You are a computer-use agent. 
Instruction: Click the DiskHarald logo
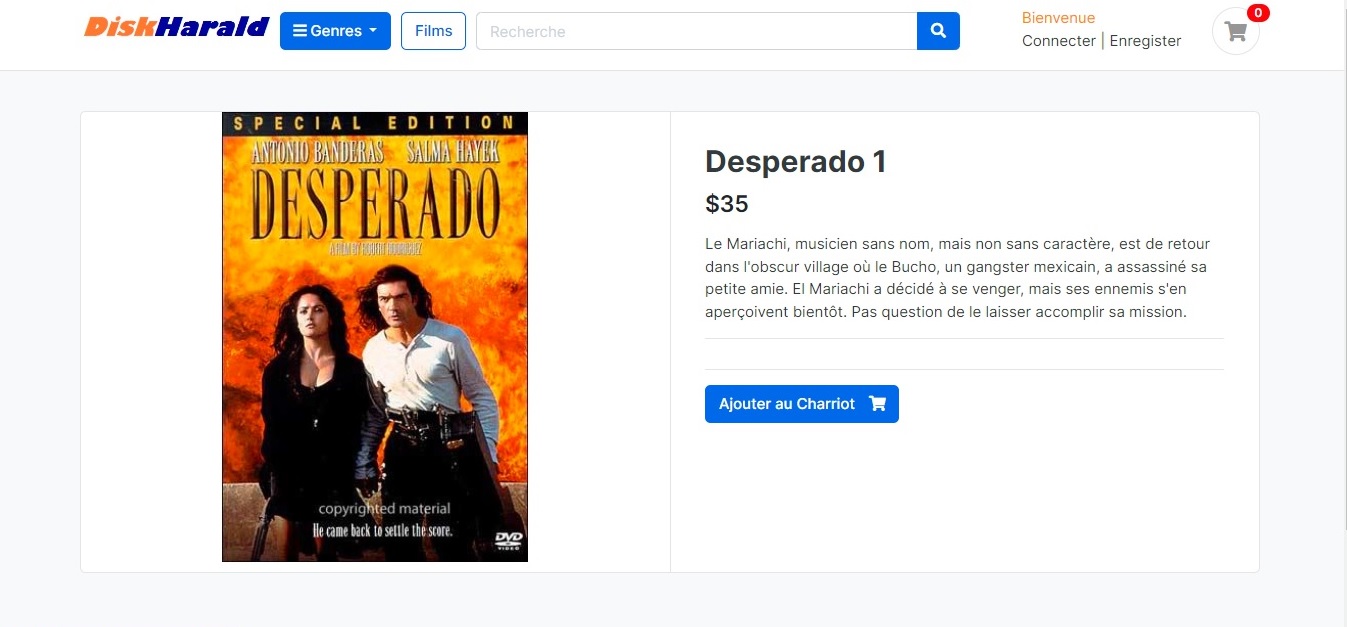pos(177,27)
